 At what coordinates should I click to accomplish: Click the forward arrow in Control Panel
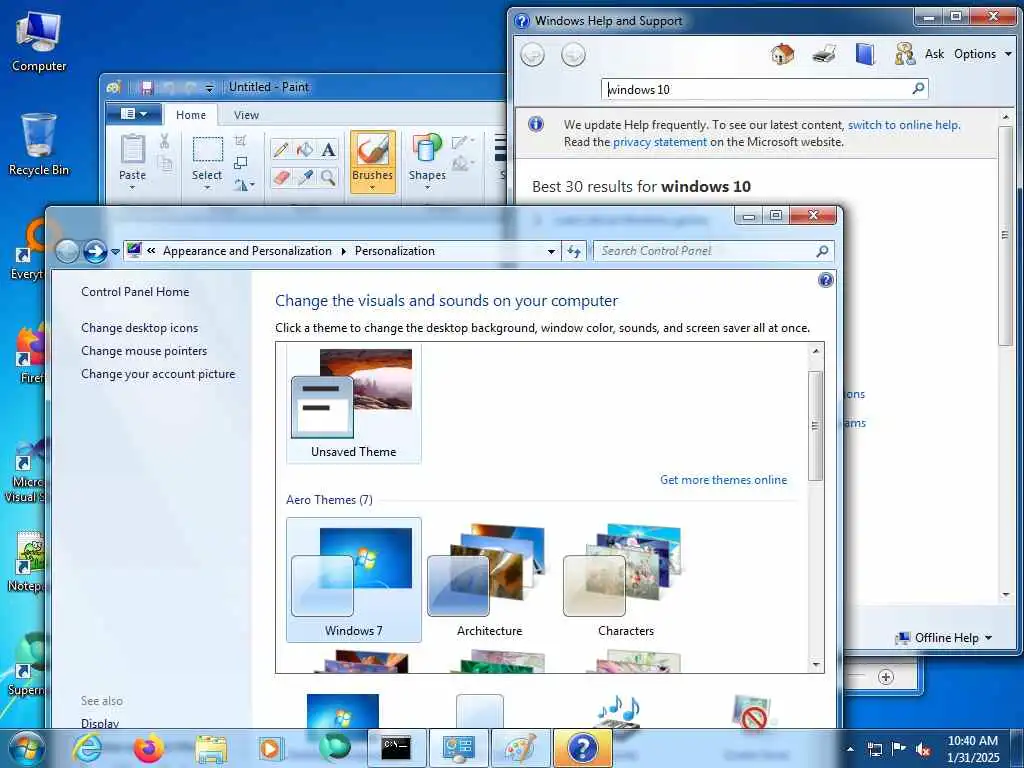point(95,251)
